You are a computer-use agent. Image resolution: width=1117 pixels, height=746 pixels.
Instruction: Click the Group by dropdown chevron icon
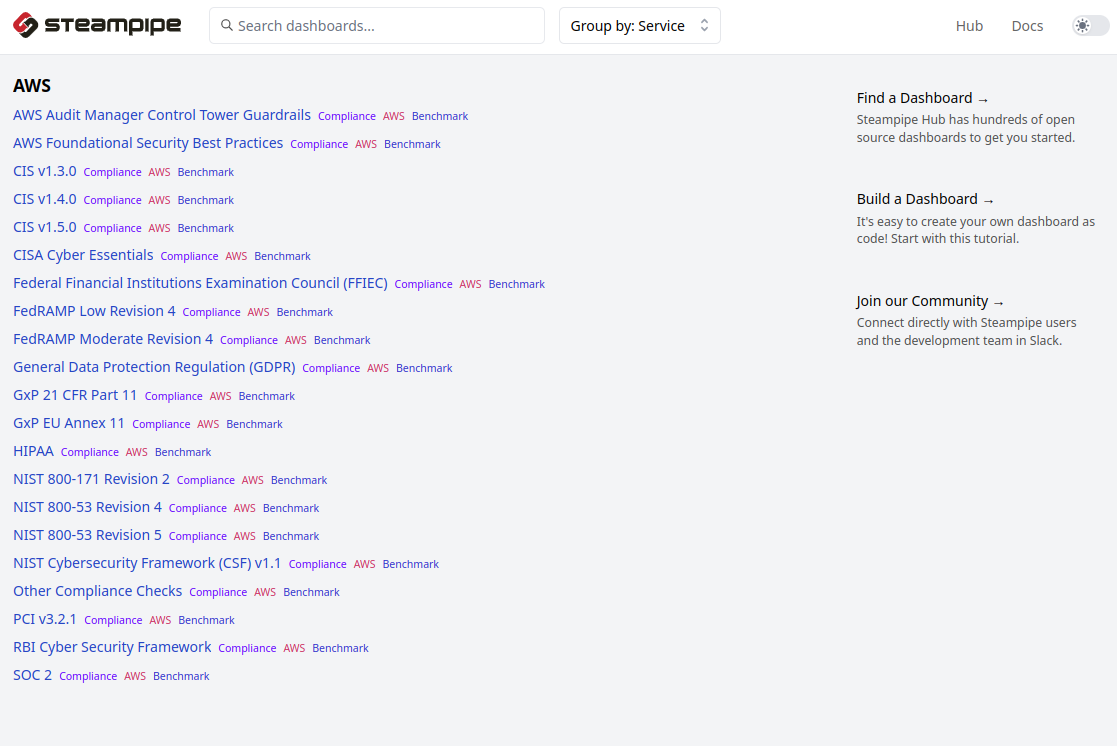tap(706, 25)
